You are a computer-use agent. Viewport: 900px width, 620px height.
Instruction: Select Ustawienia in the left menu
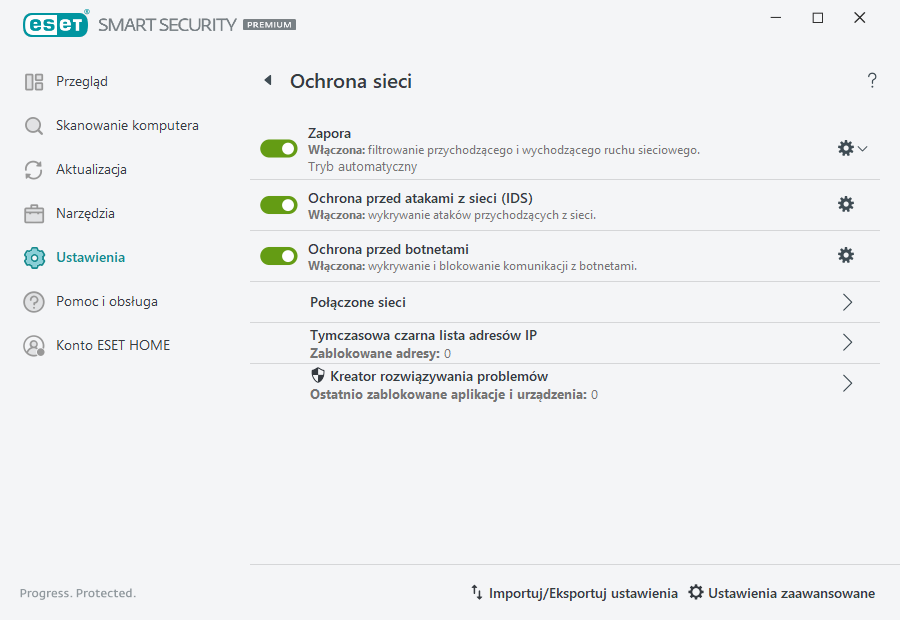(x=34, y=257)
